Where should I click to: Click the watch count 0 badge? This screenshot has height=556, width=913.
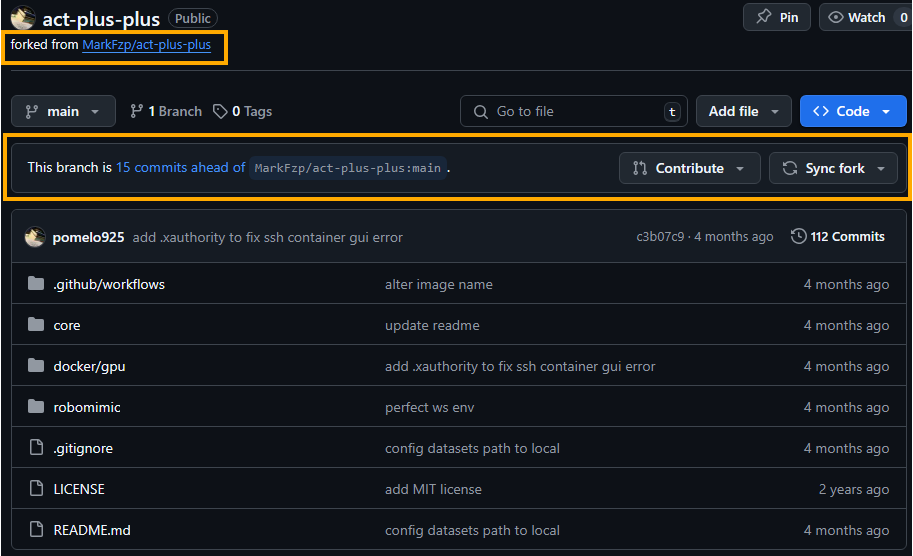(x=903, y=17)
